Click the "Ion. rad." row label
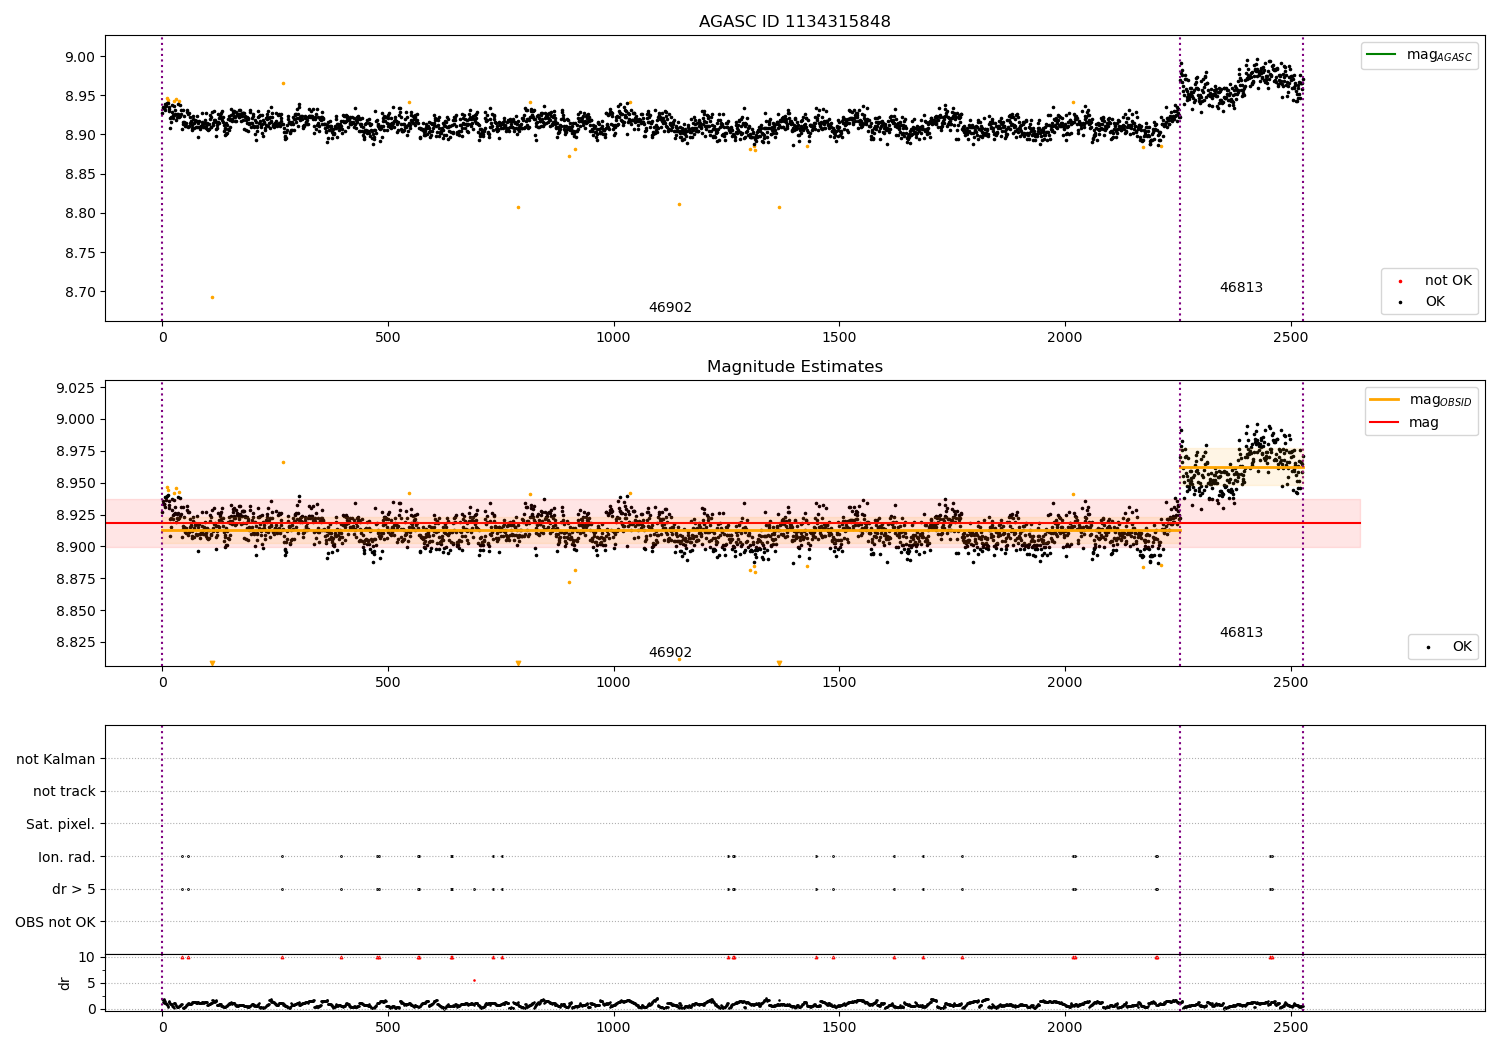Screen dimensions: 1500x1050 67,857
